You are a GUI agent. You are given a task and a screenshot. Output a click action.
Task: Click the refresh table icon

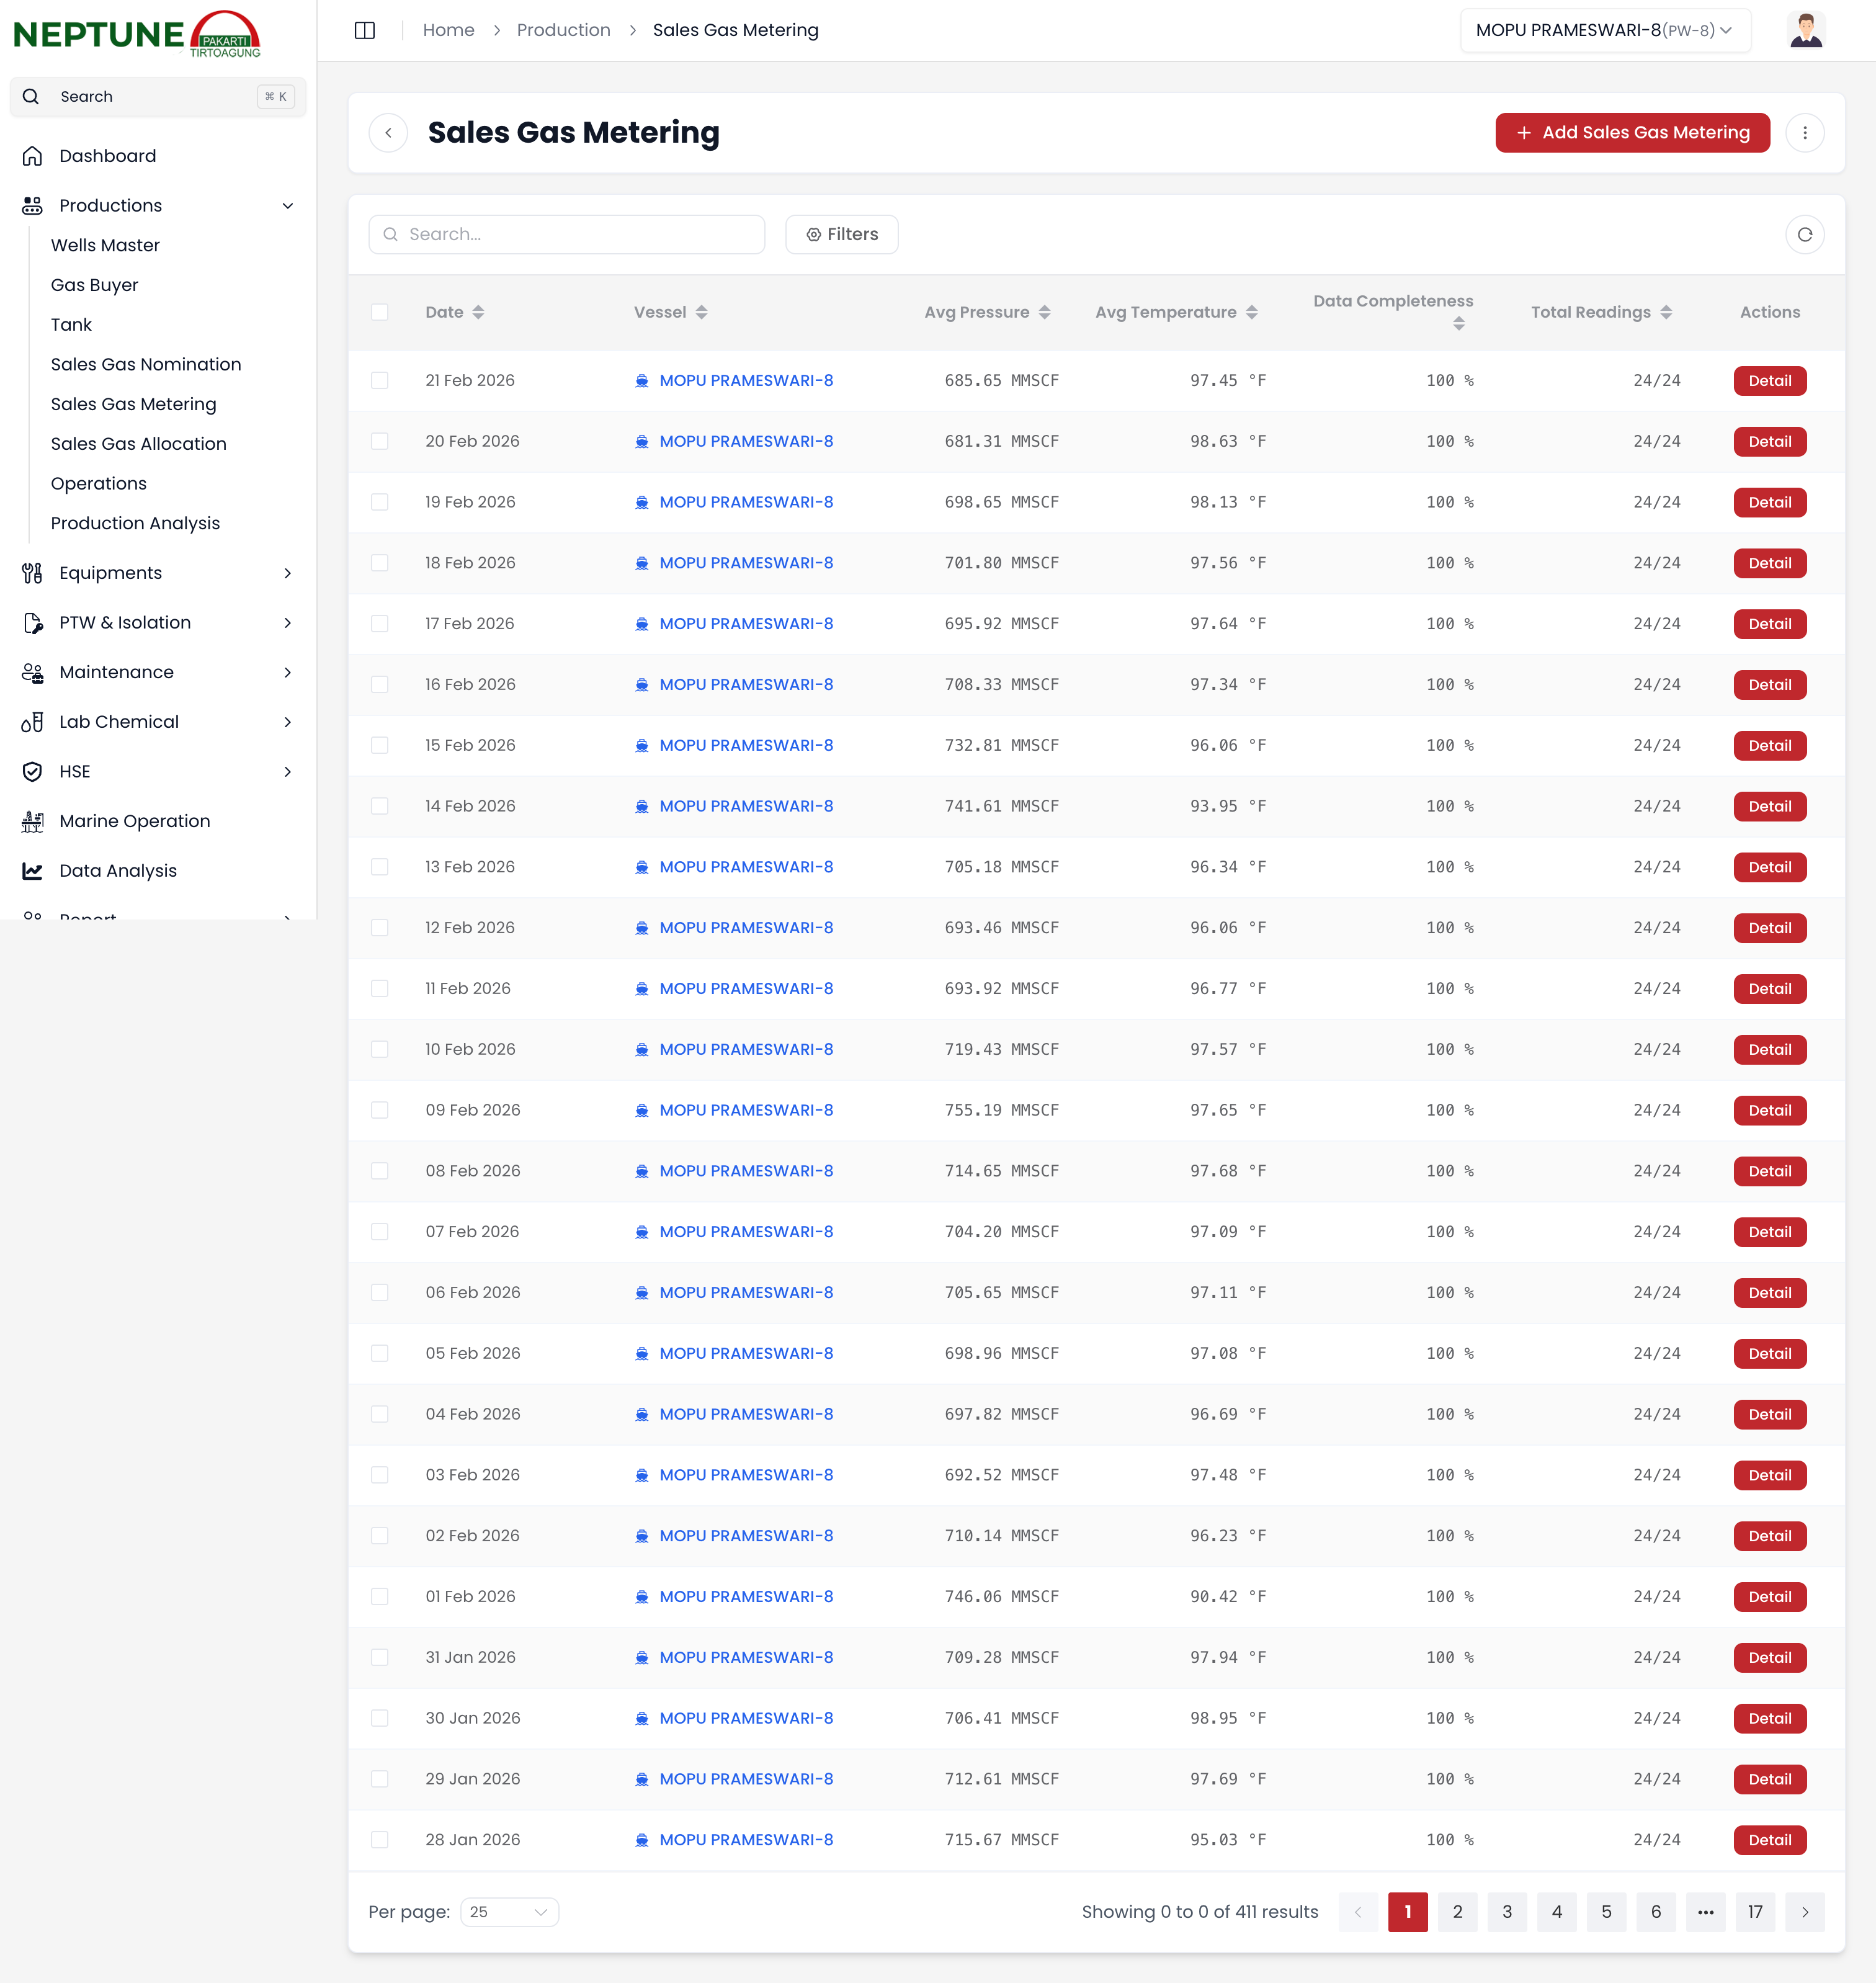(x=1804, y=234)
